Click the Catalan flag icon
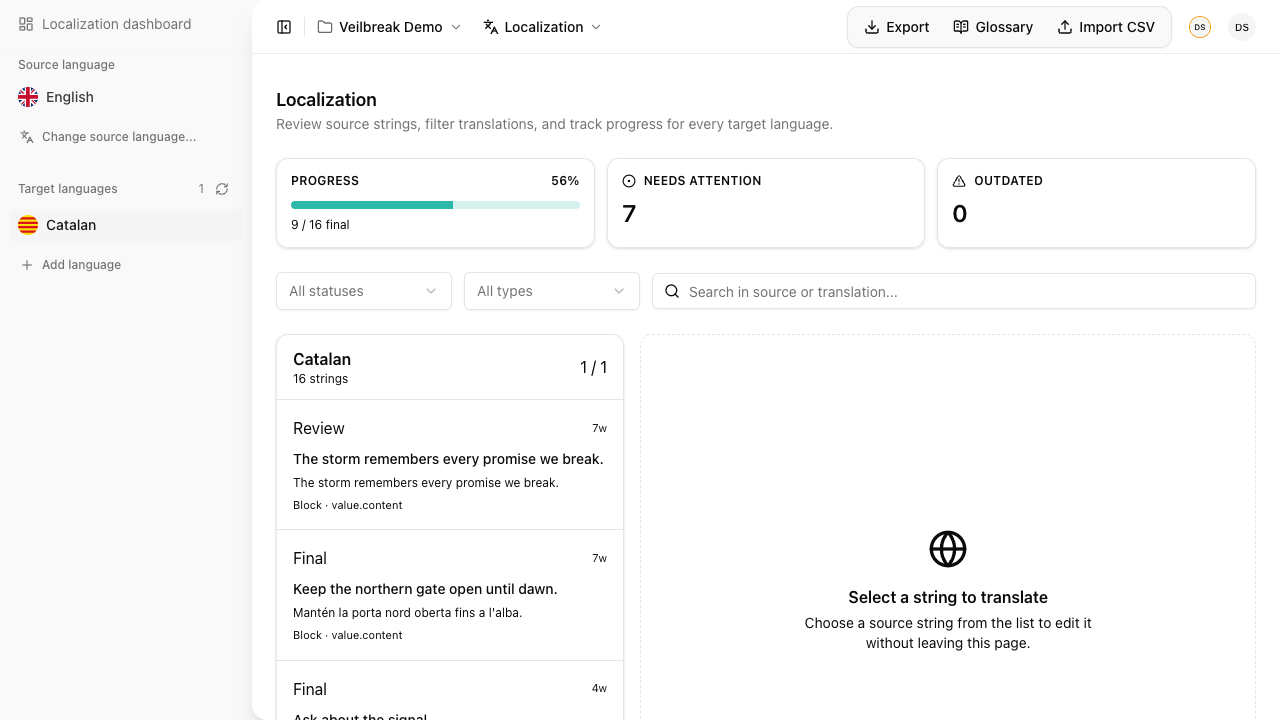The width and height of the screenshot is (1280, 720). point(28,225)
